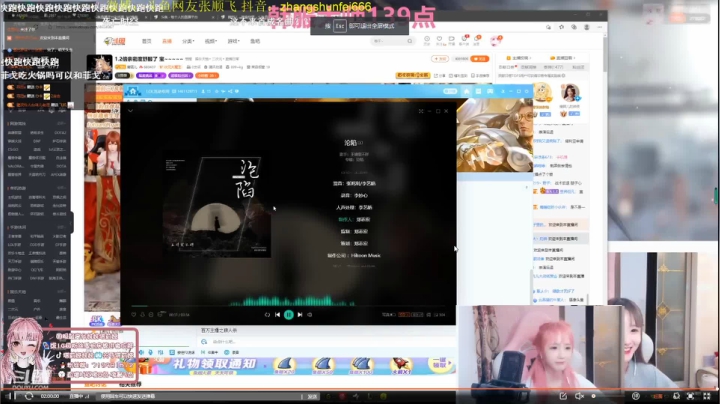Skip to the previous track
720x404 pixels.
(x=277, y=314)
